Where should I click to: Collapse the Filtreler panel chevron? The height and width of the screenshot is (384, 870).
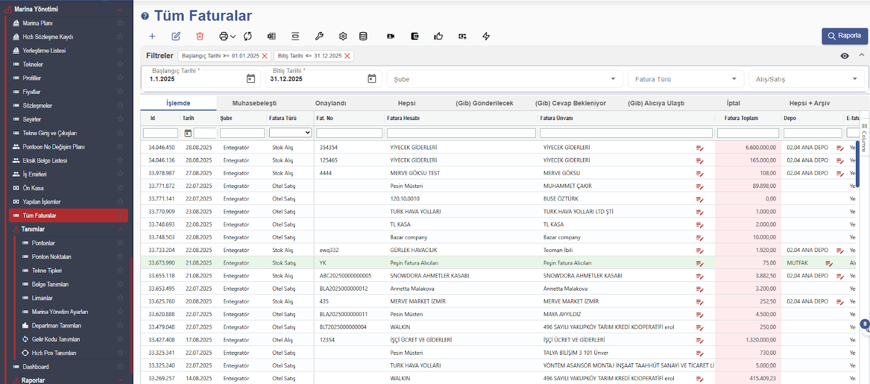(861, 55)
